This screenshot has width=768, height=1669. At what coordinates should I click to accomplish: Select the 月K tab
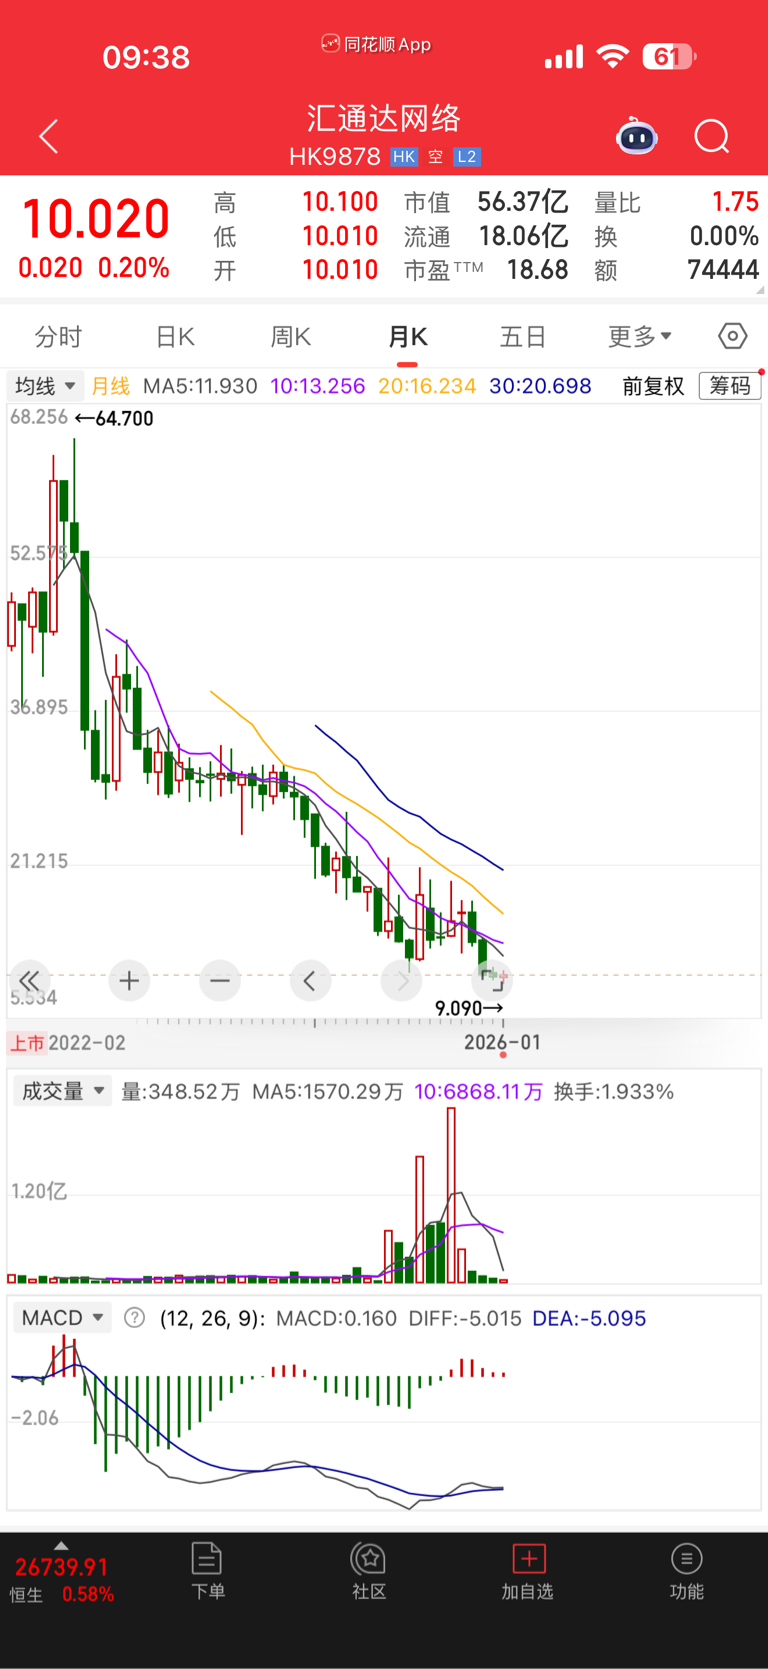point(408,337)
